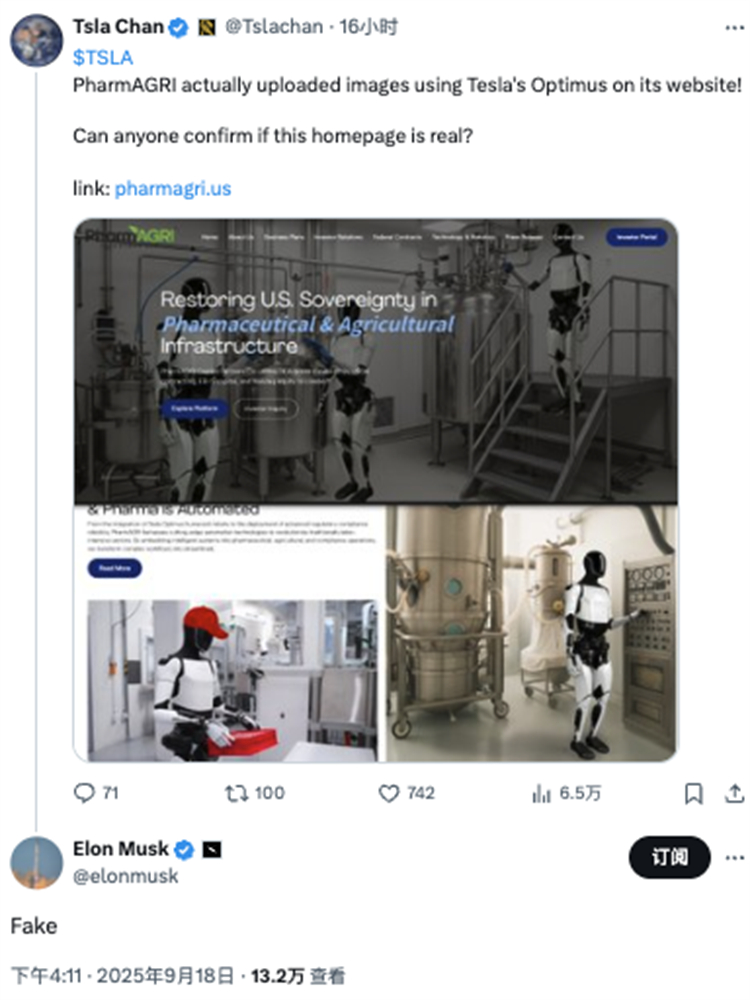Open Elon Musk's profile avatar
Viewport: 750px width, 1000px height.
[36, 861]
